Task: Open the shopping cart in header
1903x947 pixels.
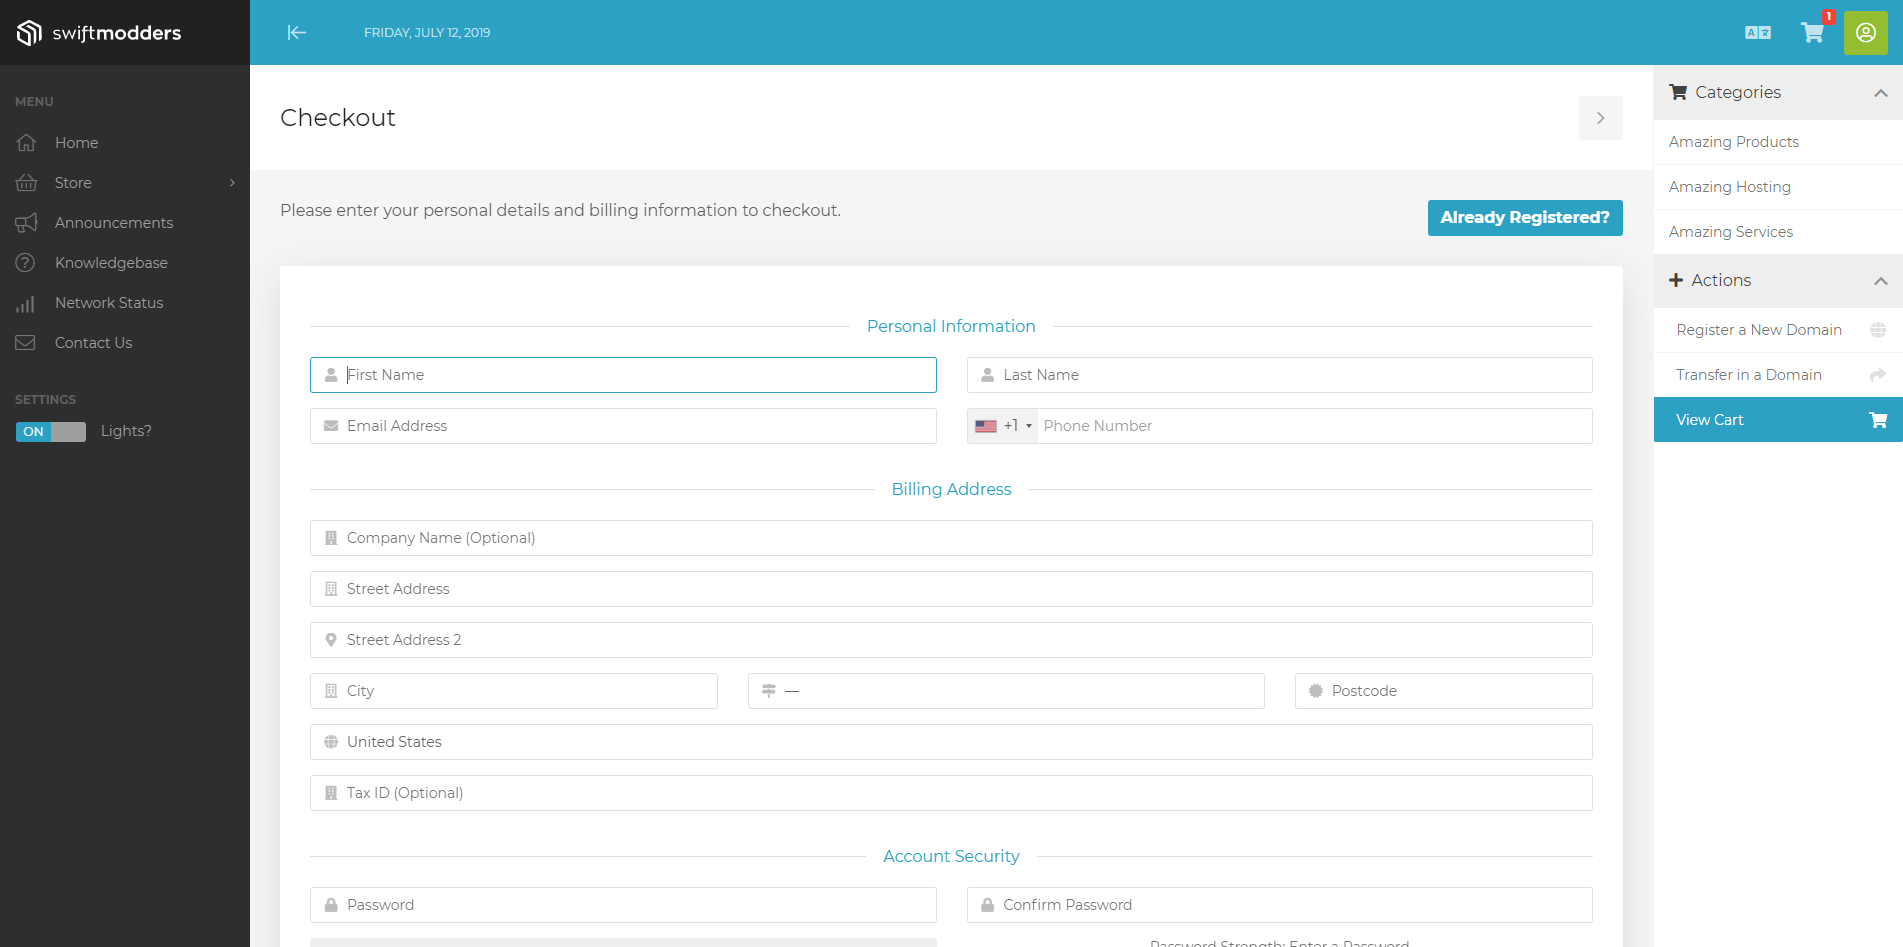Action: (x=1811, y=33)
